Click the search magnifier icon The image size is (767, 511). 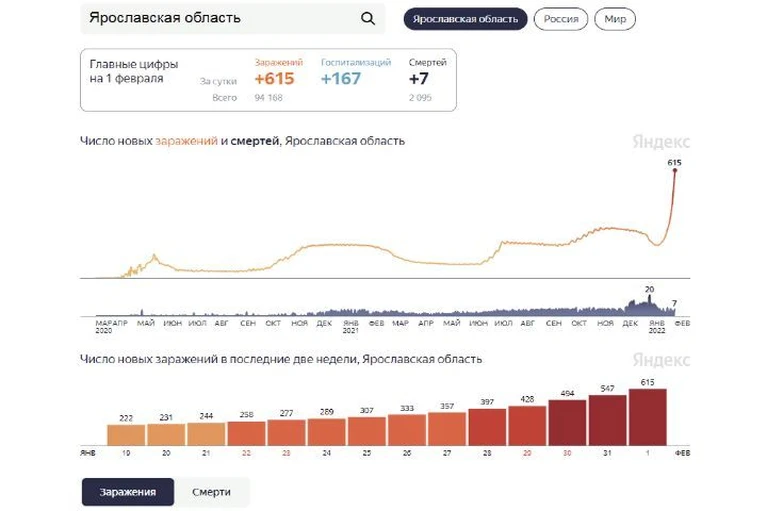click(x=368, y=19)
